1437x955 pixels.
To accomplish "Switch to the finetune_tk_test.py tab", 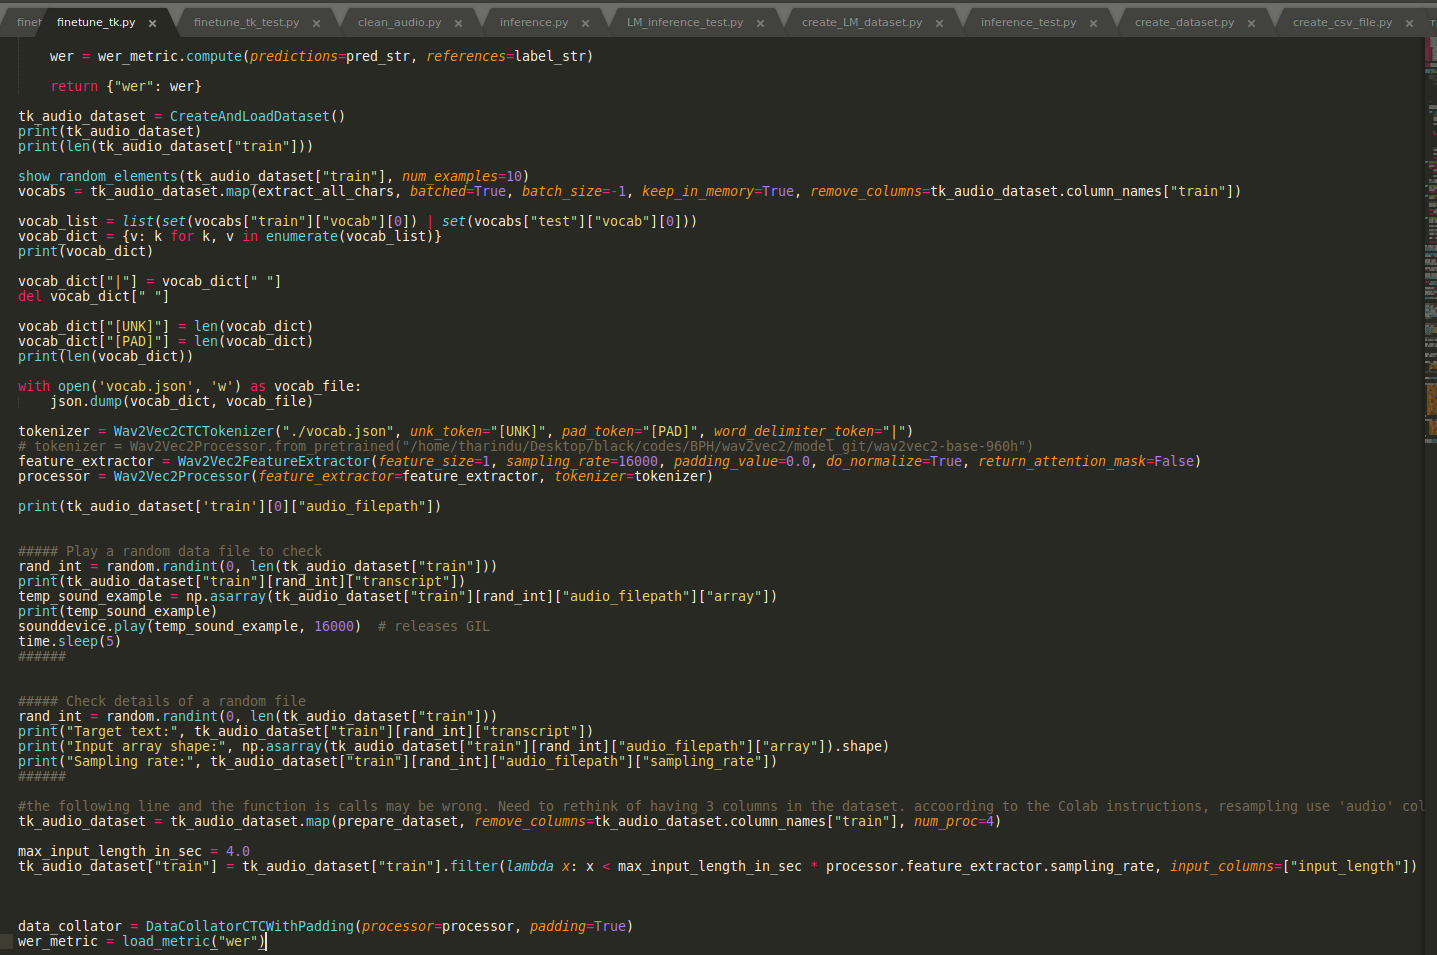I will click(246, 22).
